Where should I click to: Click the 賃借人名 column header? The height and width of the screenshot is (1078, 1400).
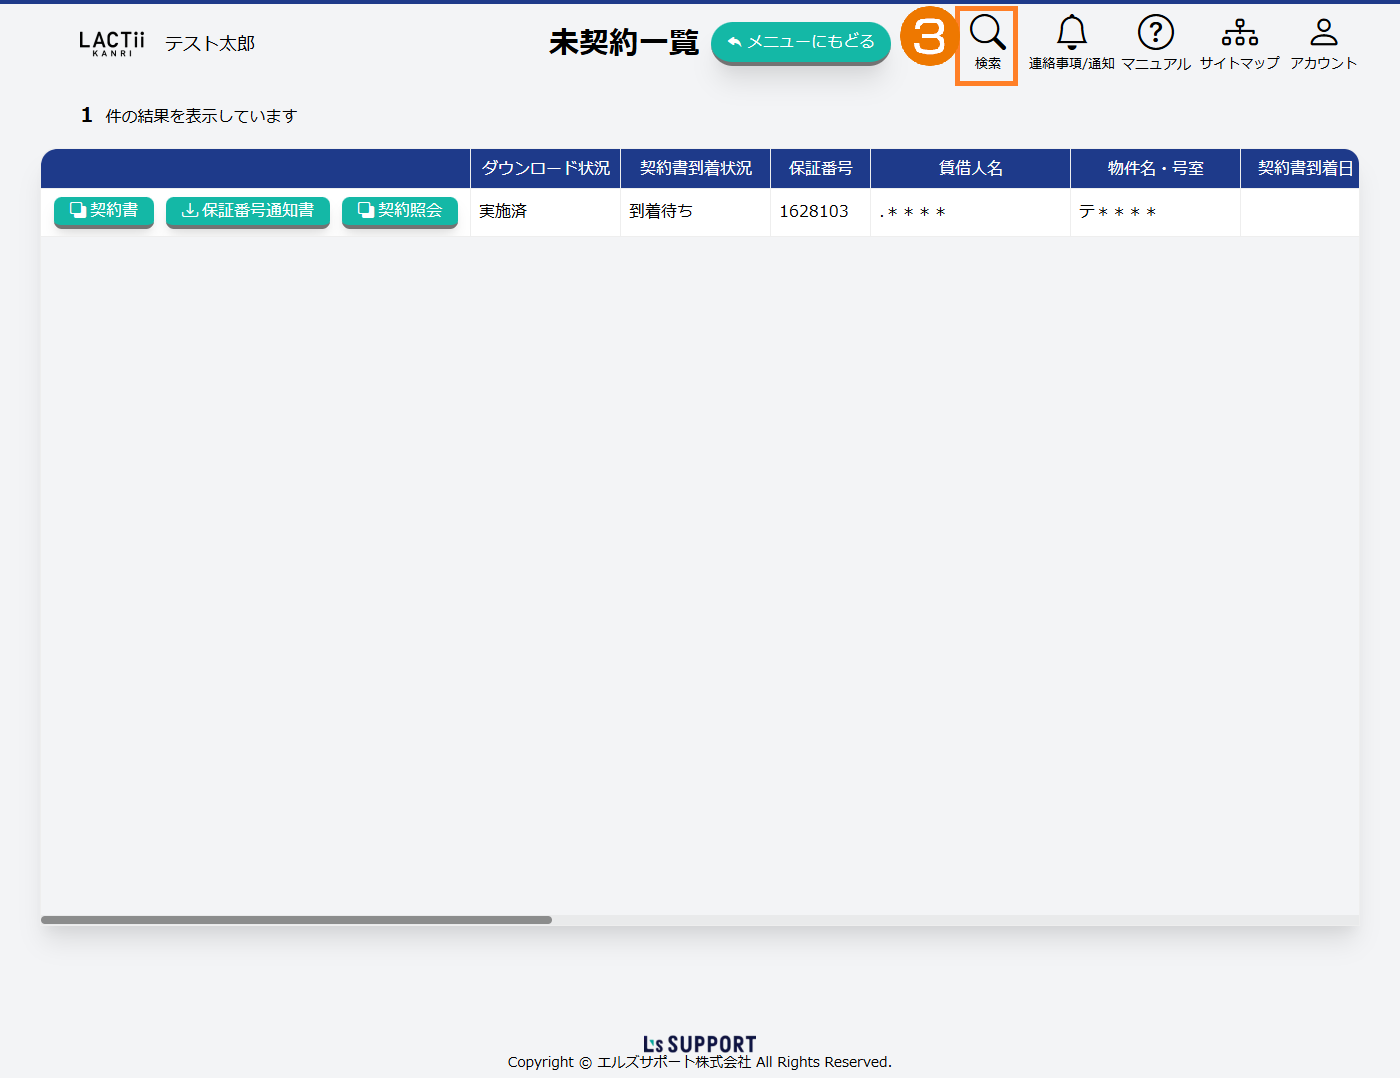coord(970,168)
